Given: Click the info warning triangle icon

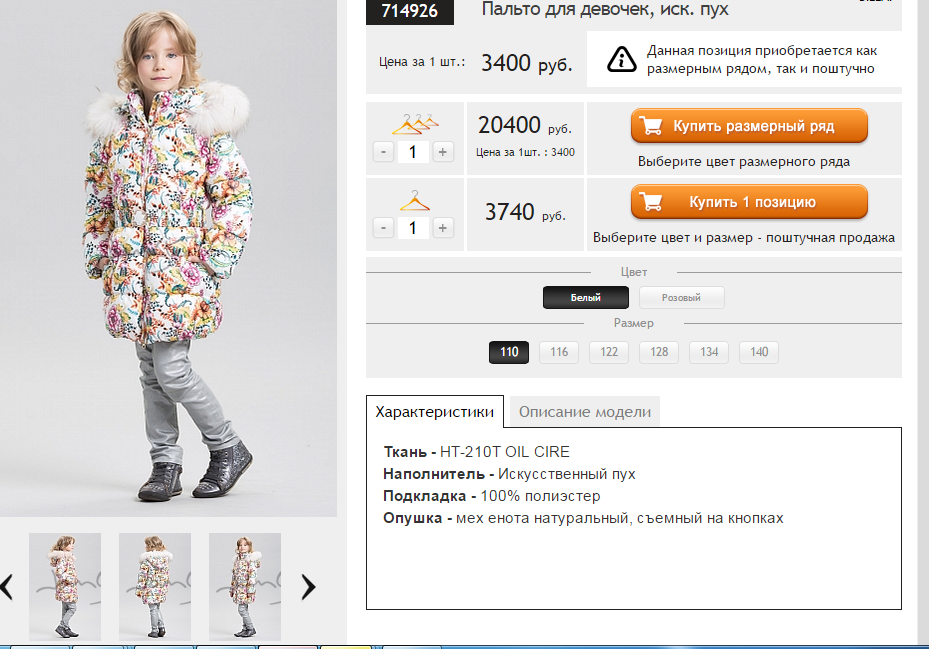Looking at the screenshot, I should 622,59.
